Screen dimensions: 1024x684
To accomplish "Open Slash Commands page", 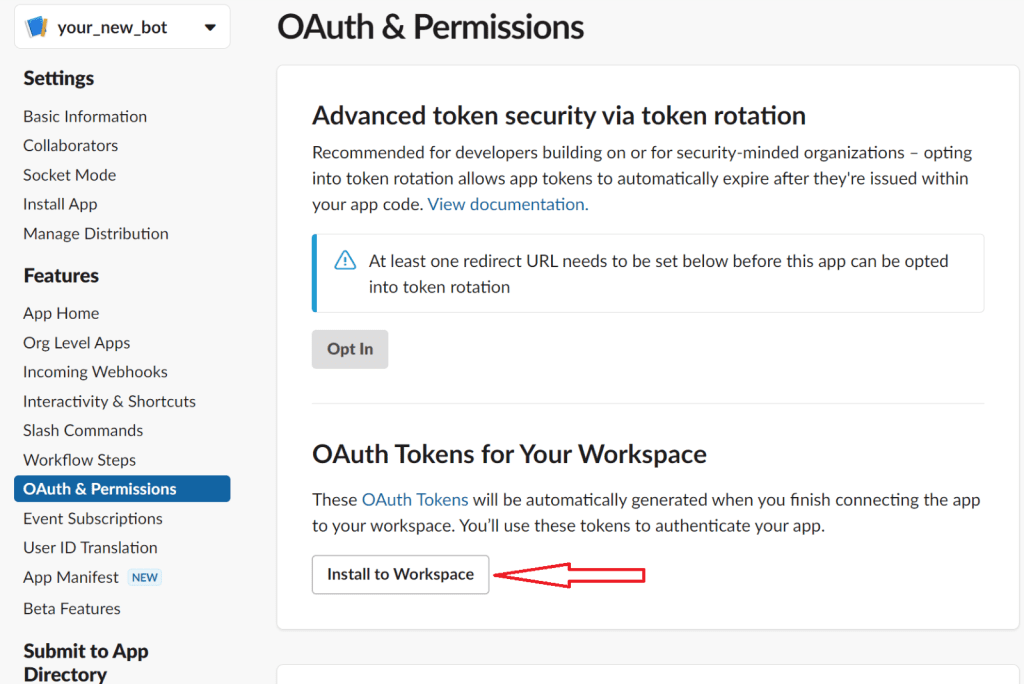I will point(83,430).
